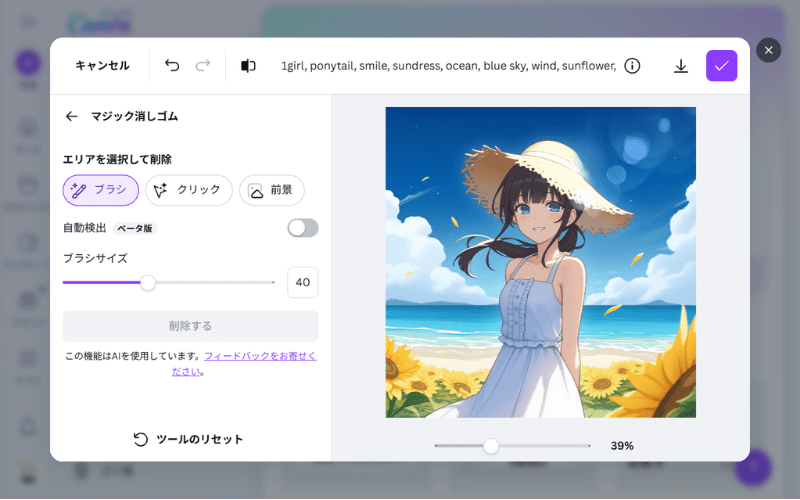800x500 pixels.
Task: Select the 前景 selection mode
Action: pos(272,190)
